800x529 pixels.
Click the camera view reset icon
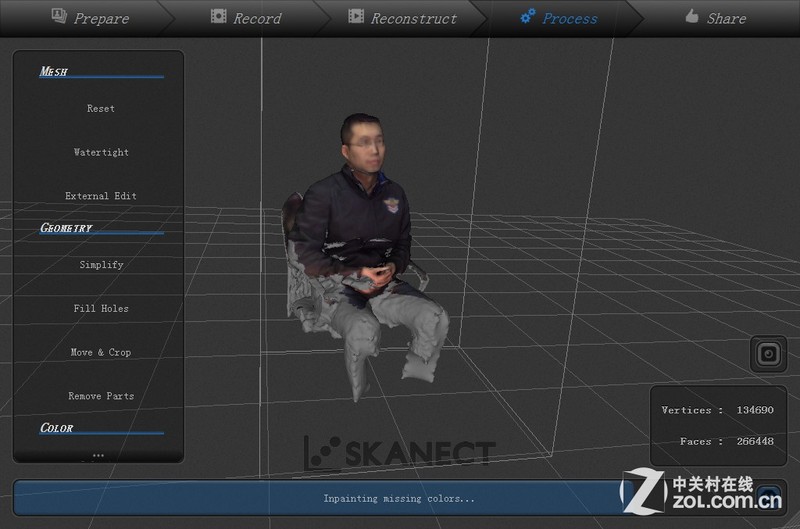click(768, 354)
